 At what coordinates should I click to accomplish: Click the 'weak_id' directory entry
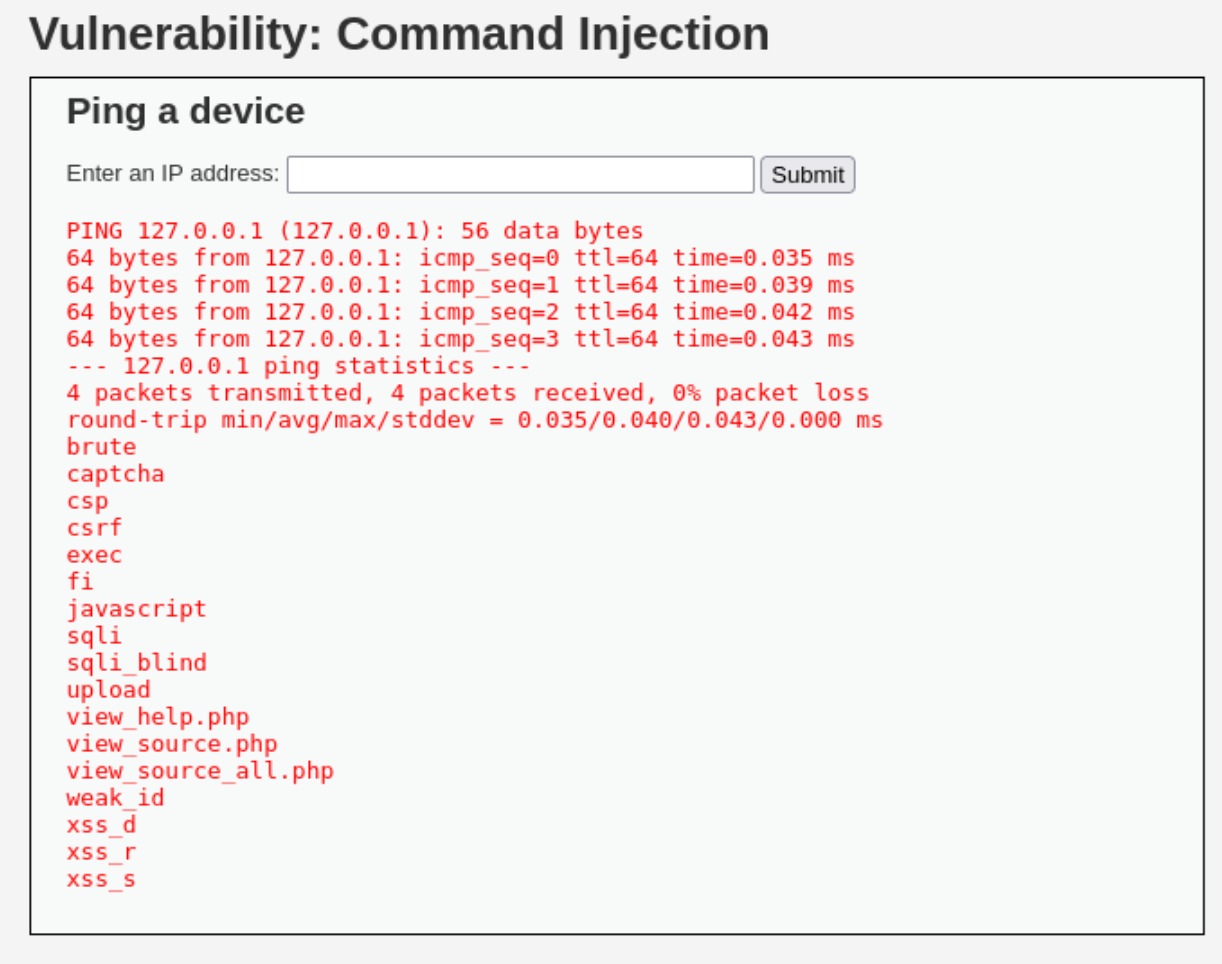click(115, 798)
